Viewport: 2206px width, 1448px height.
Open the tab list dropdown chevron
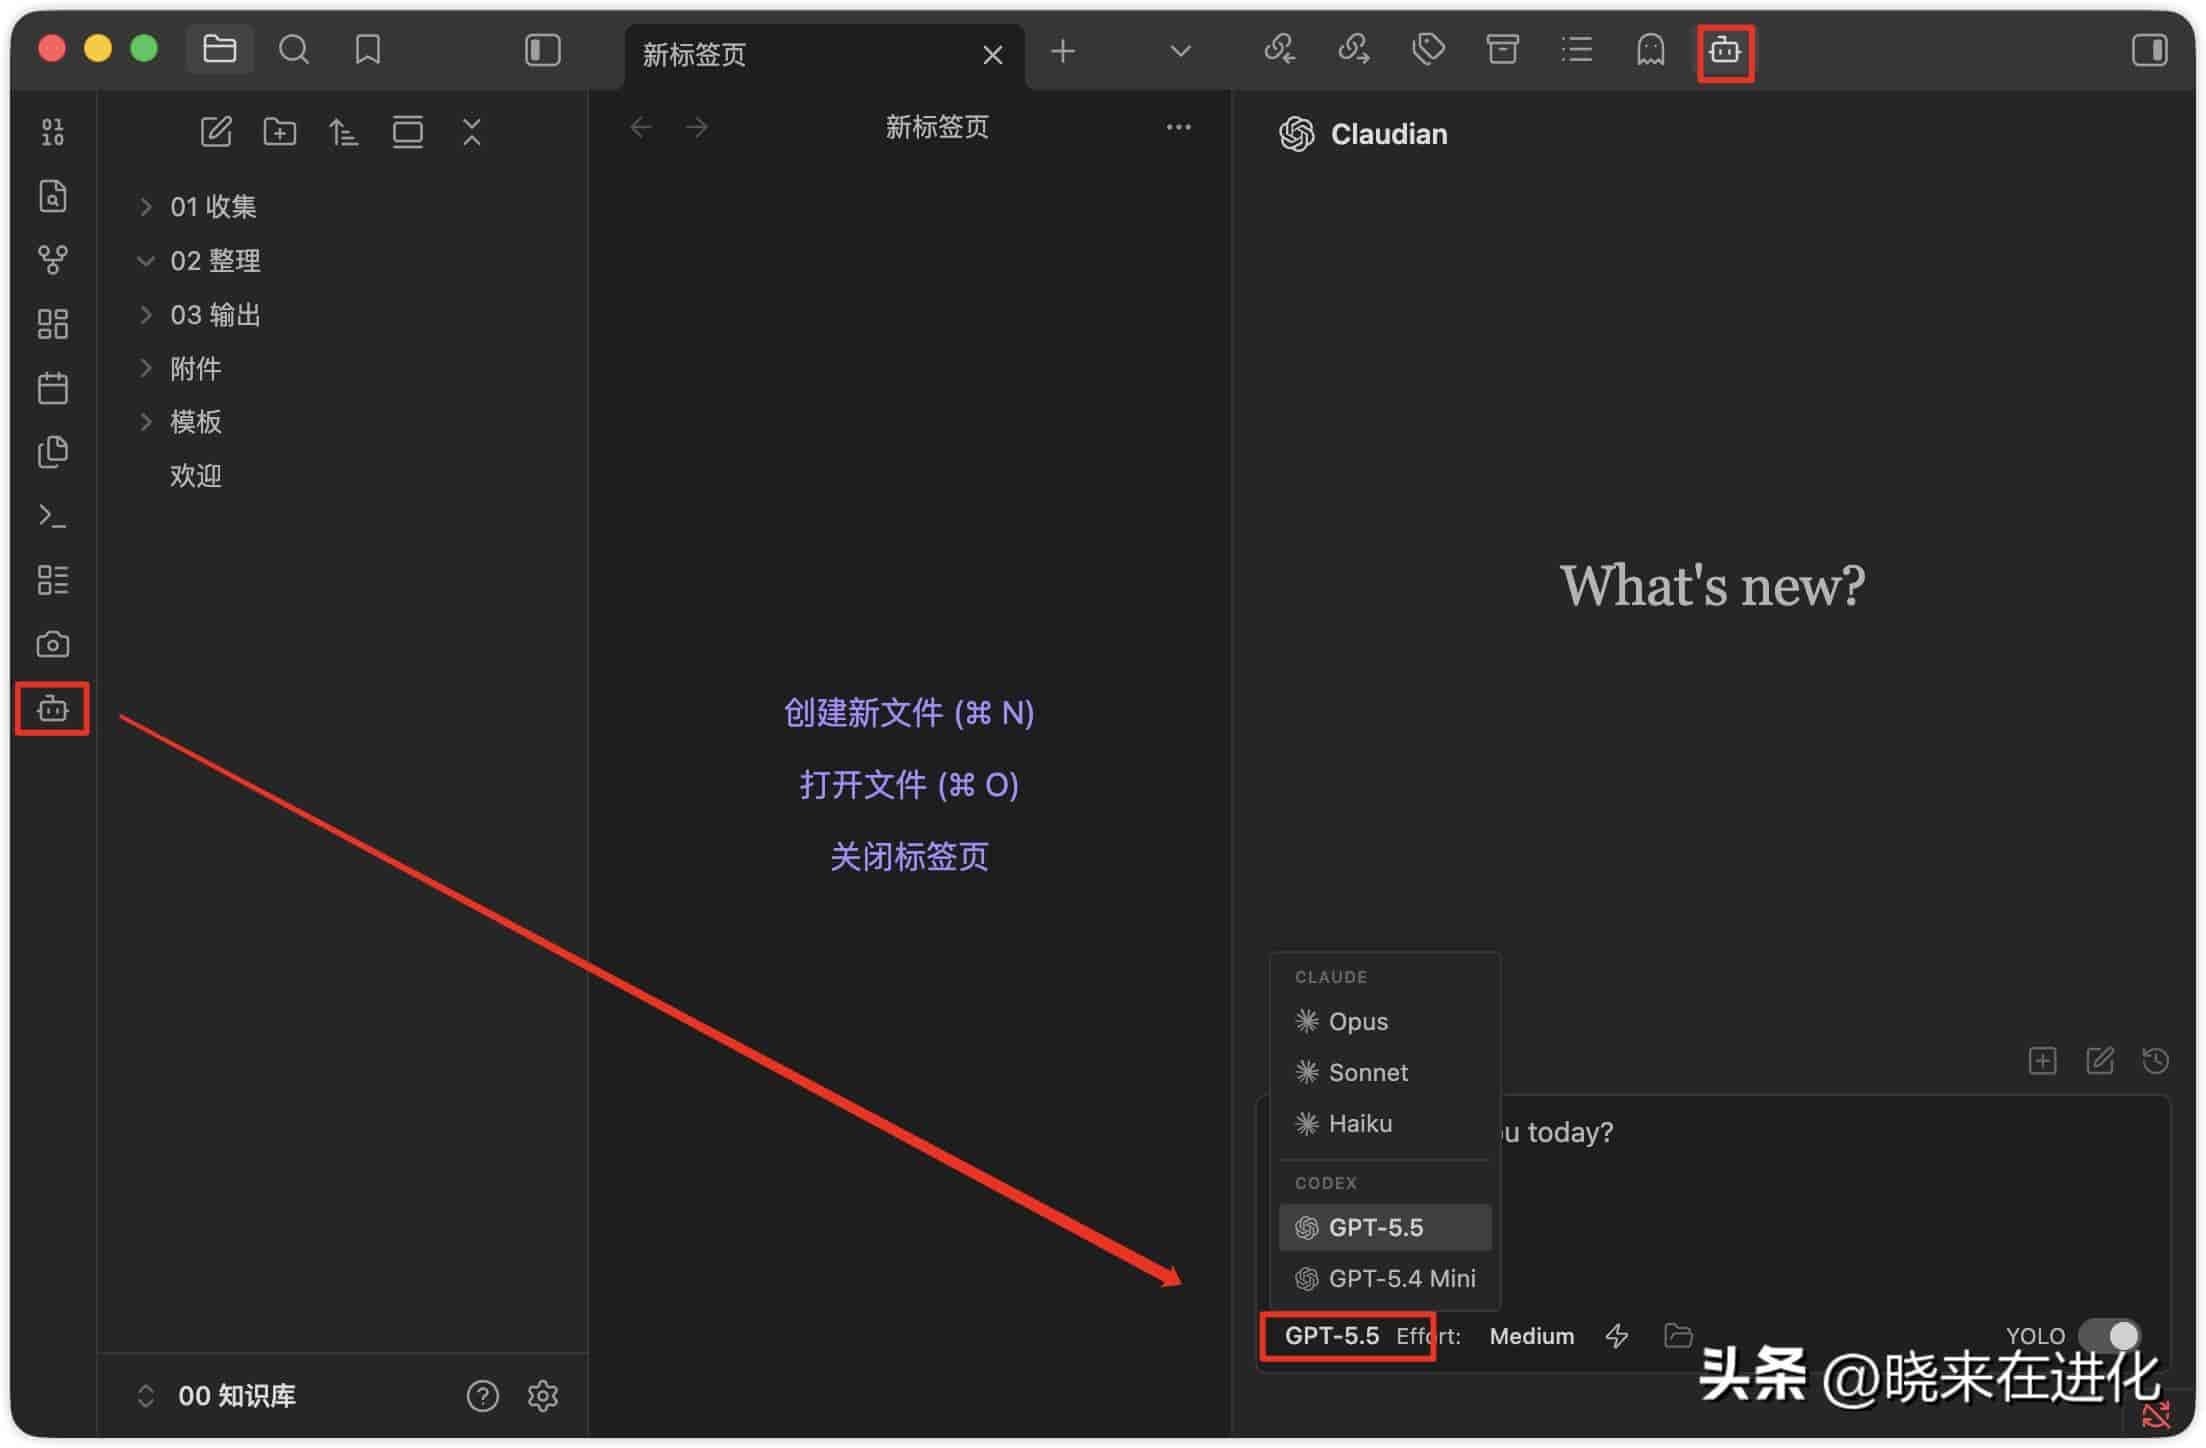coord(1180,51)
